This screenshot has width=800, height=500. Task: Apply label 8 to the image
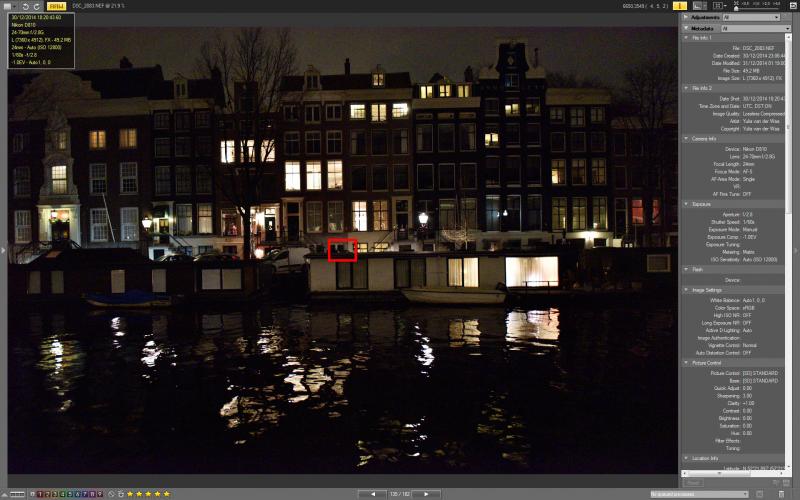coord(92,494)
